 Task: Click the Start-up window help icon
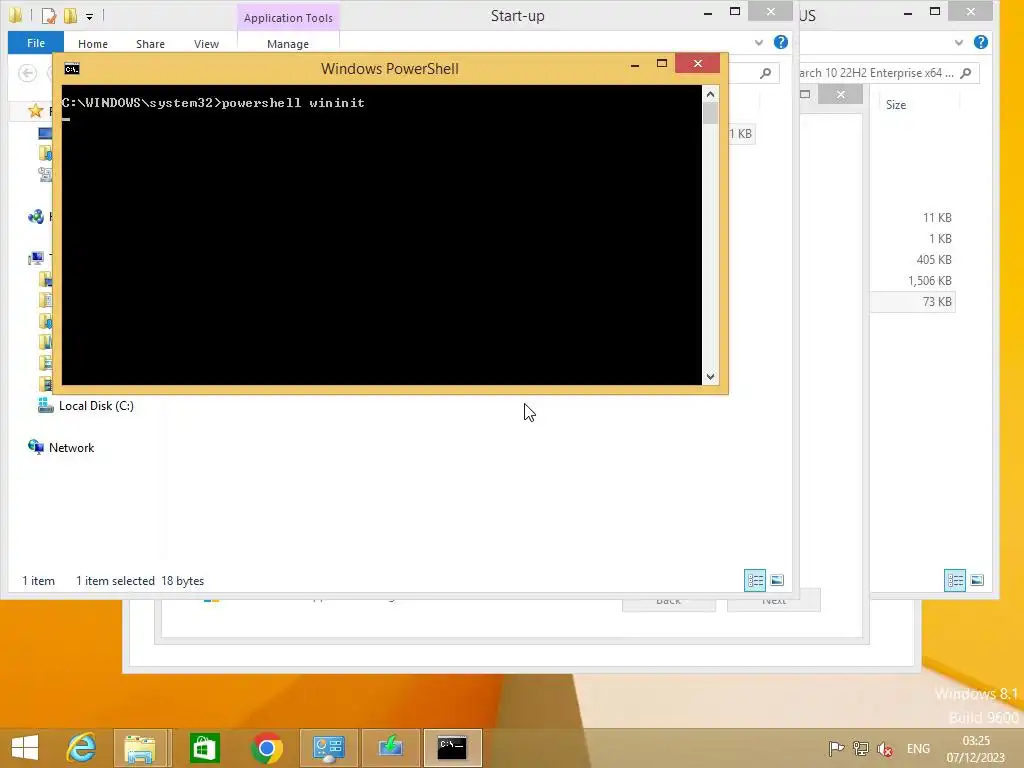click(x=780, y=42)
